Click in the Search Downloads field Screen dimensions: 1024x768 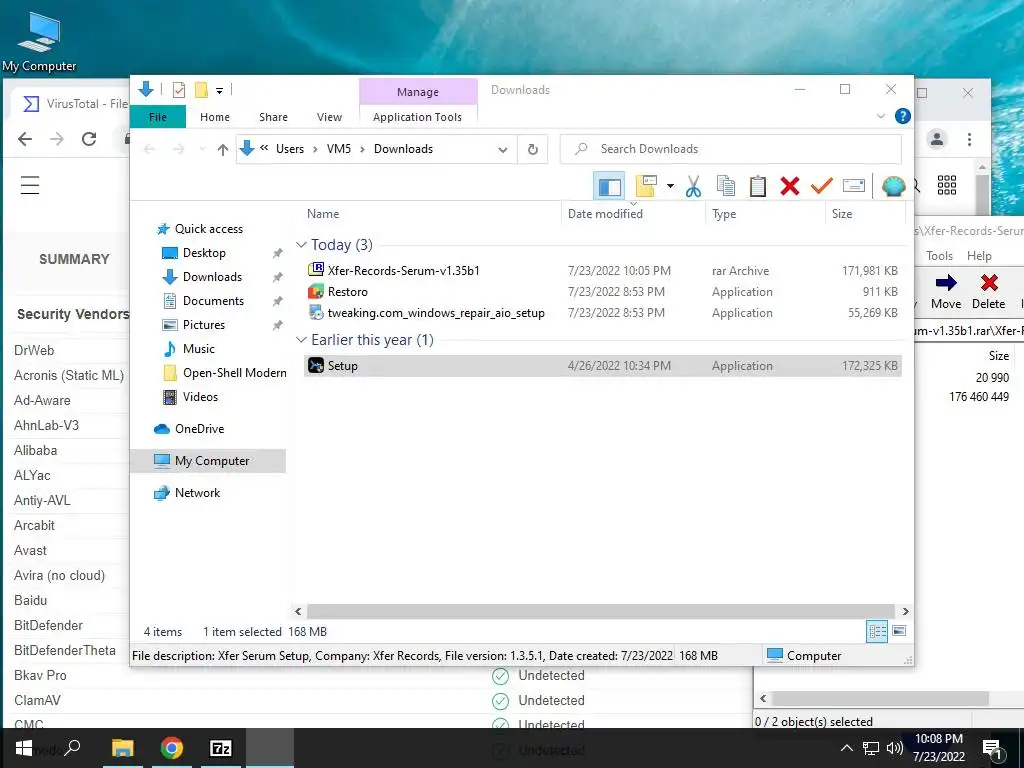tap(731, 149)
